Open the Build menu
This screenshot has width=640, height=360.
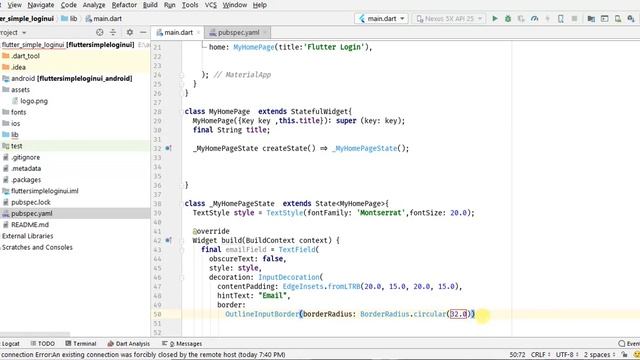click(150, 5)
